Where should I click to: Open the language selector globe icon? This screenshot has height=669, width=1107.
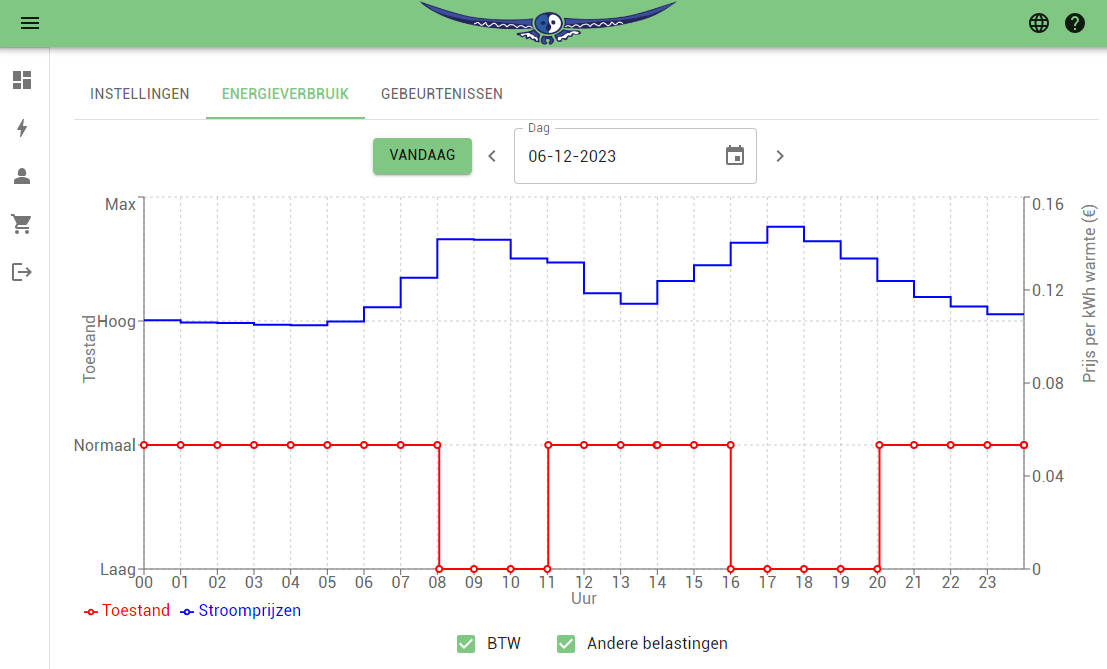[1038, 22]
